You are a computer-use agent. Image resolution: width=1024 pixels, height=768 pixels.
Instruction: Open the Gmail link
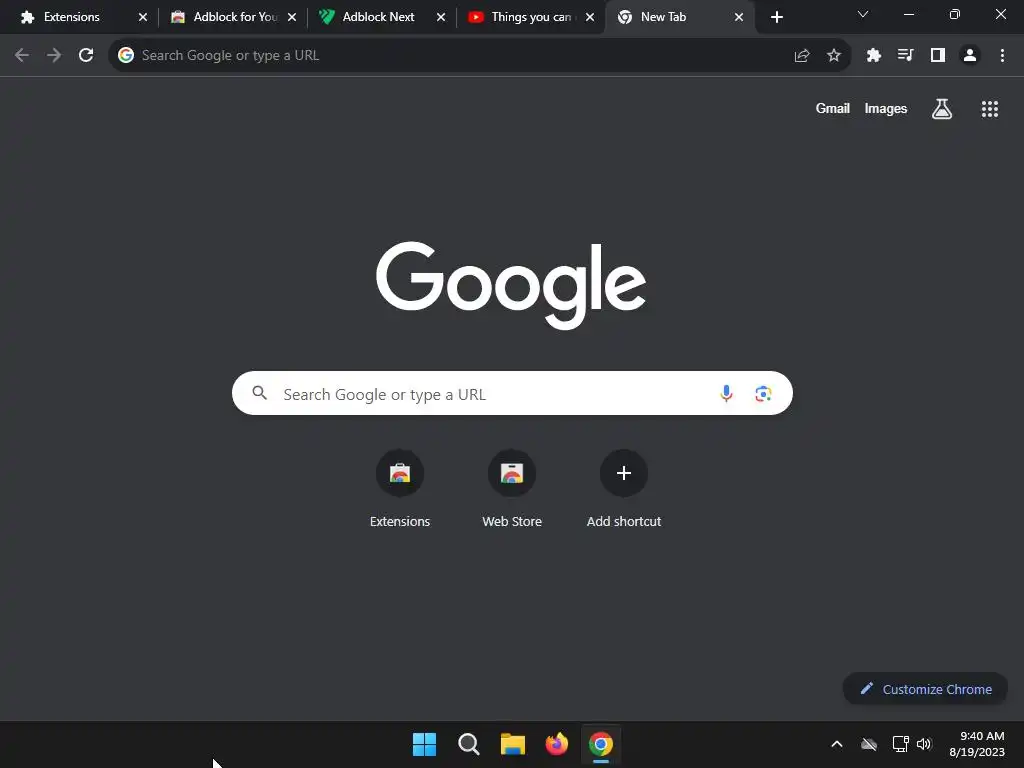(833, 109)
